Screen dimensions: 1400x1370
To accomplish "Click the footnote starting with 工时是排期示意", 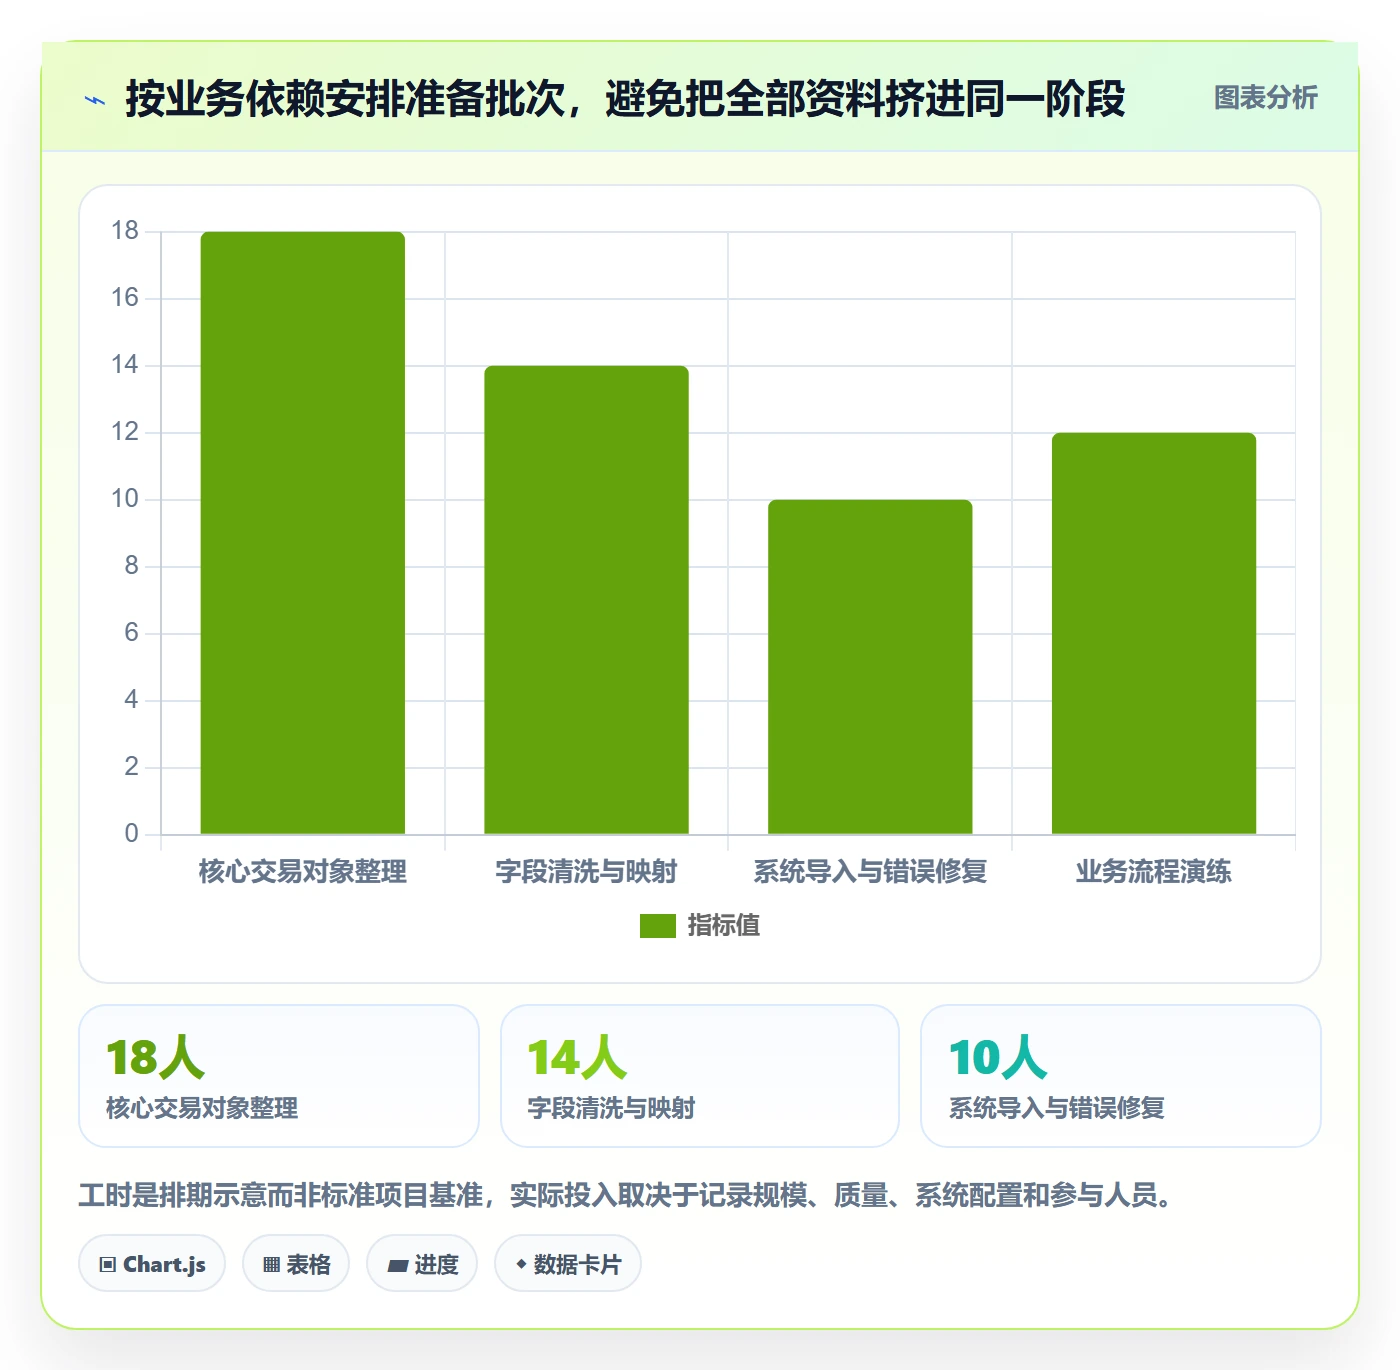I will 628,1195.
